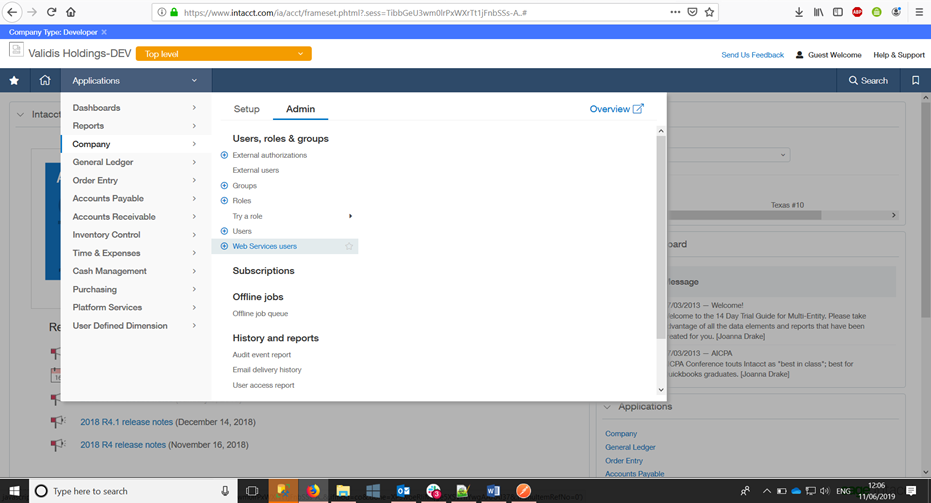Image resolution: width=931 pixels, height=503 pixels.
Task: Open Web Services users link
Action: tap(264, 246)
